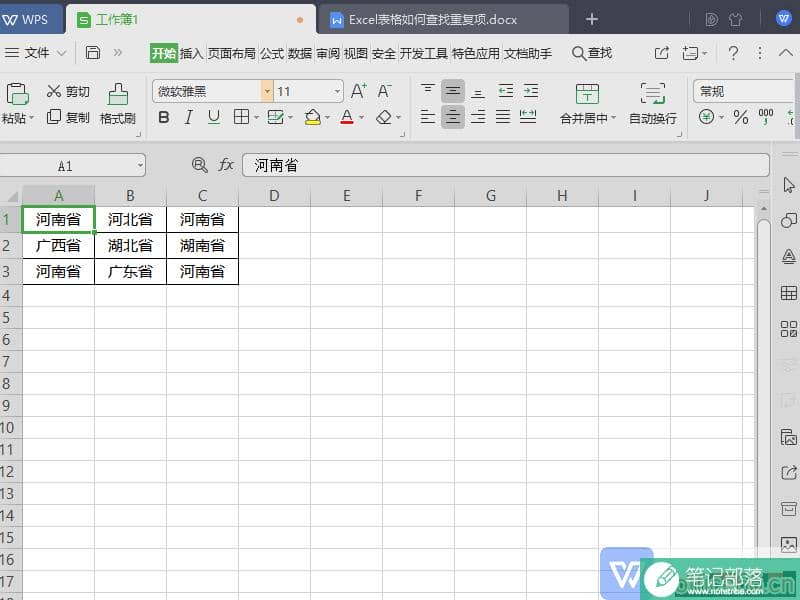800x600 pixels.
Task: Select column D header
Action: point(274,196)
